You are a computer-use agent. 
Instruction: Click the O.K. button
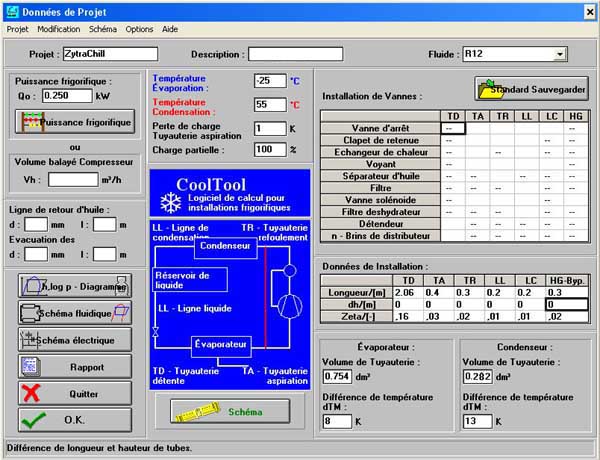tap(75, 420)
